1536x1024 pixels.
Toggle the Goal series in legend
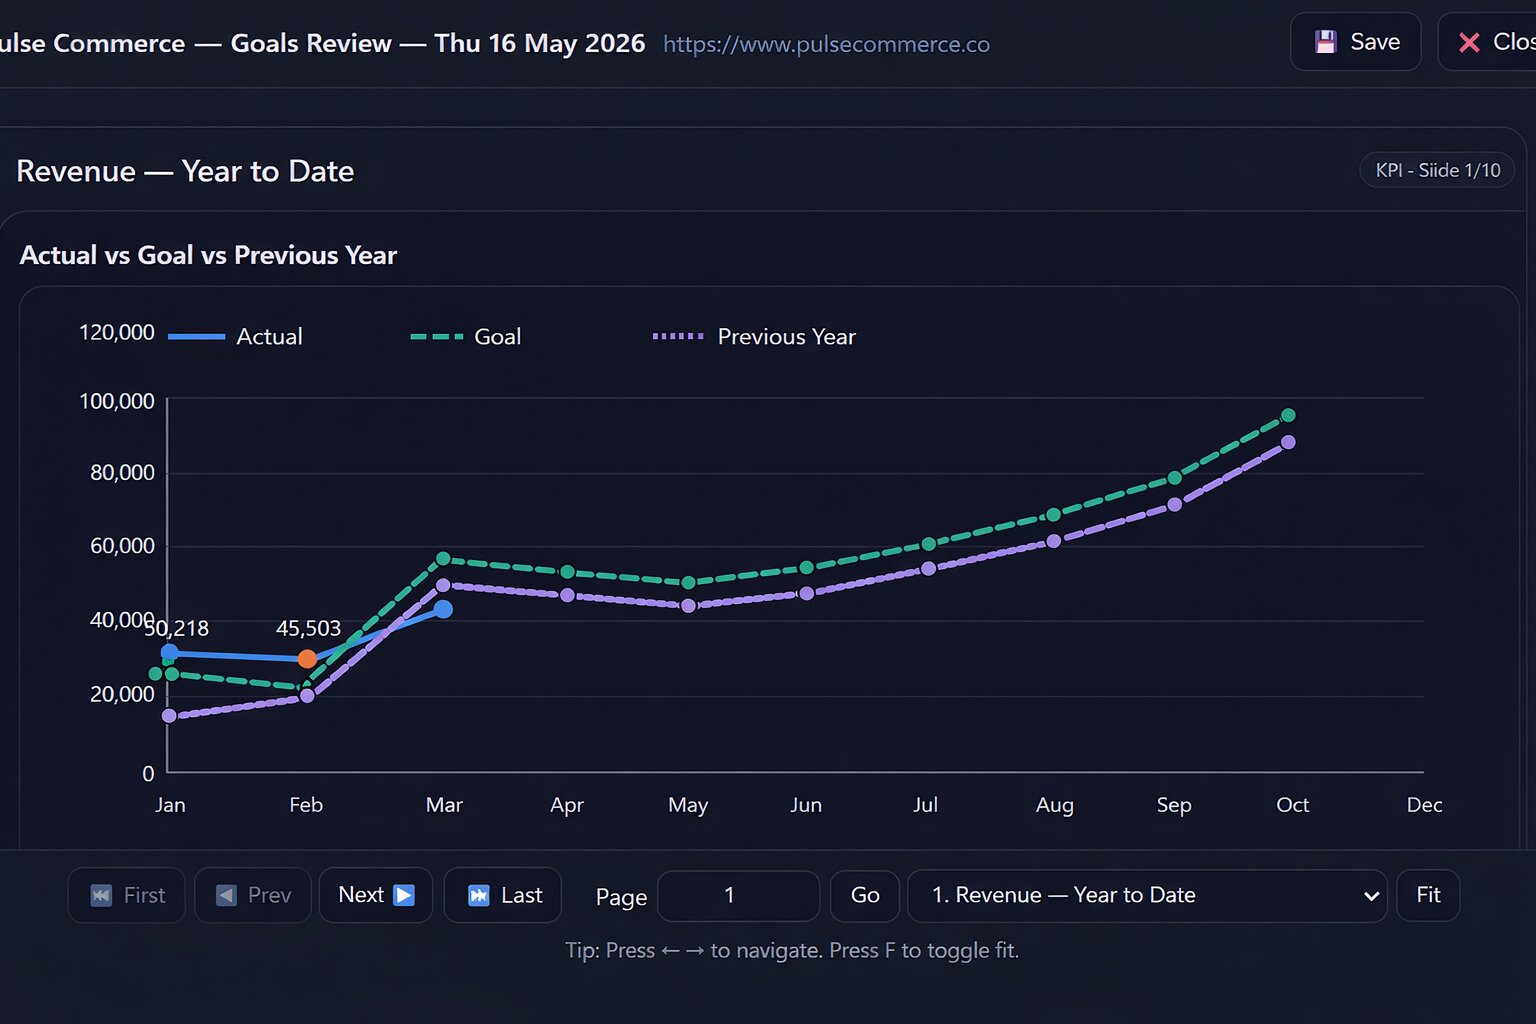pos(466,337)
